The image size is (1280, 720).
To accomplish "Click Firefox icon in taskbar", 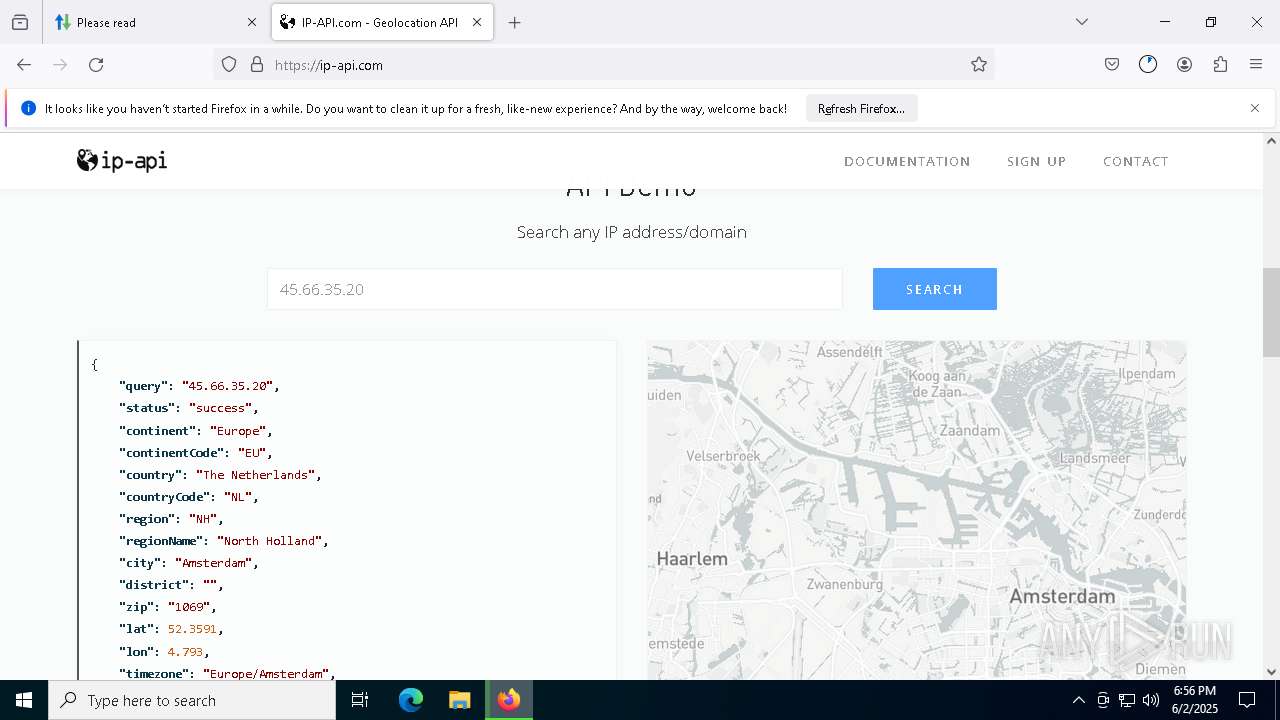I will (509, 700).
